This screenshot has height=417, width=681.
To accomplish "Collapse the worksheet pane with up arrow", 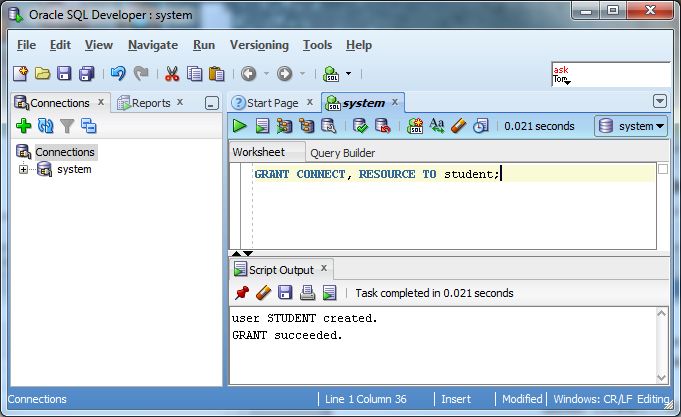I will click(236, 253).
